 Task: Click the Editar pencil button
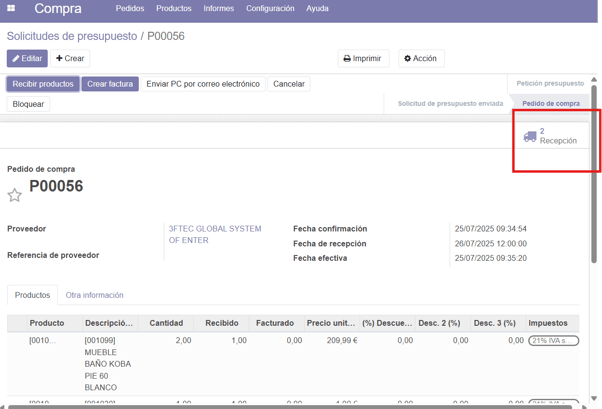click(27, 59)
